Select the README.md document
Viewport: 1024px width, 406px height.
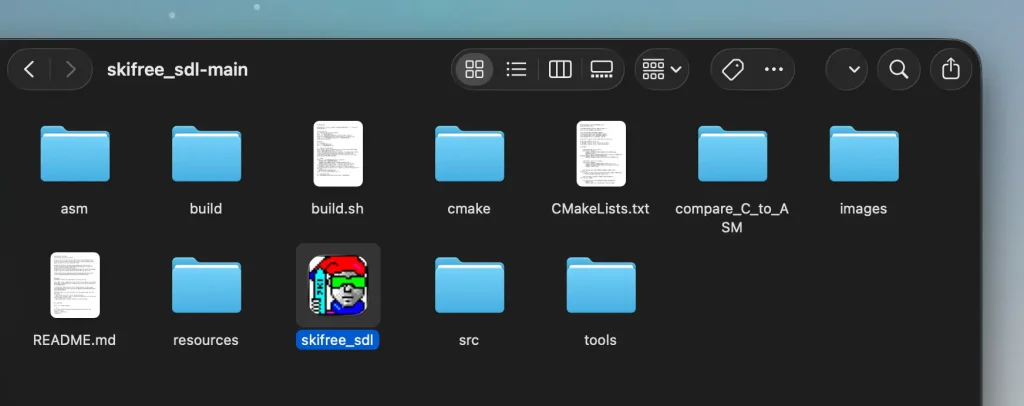pos(75,285)
